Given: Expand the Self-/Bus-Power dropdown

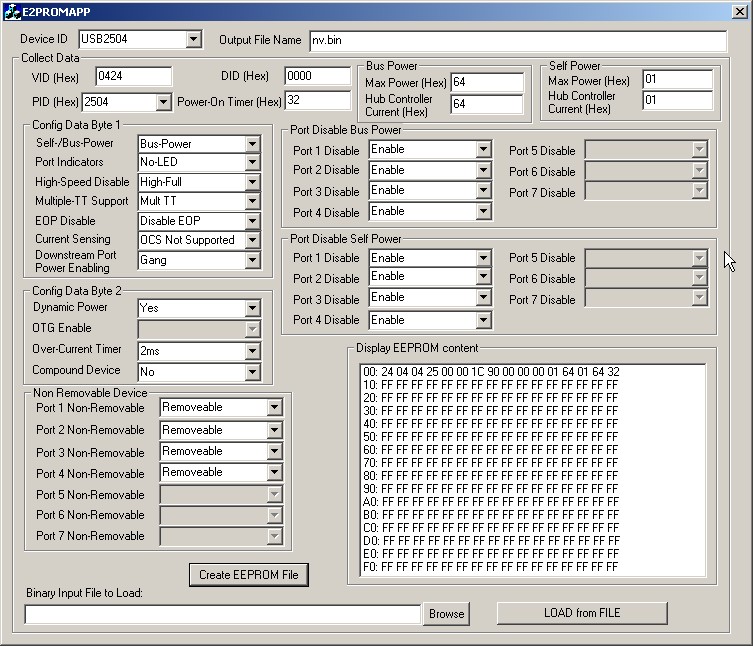Looking at the screenshot, I should 253,144.
